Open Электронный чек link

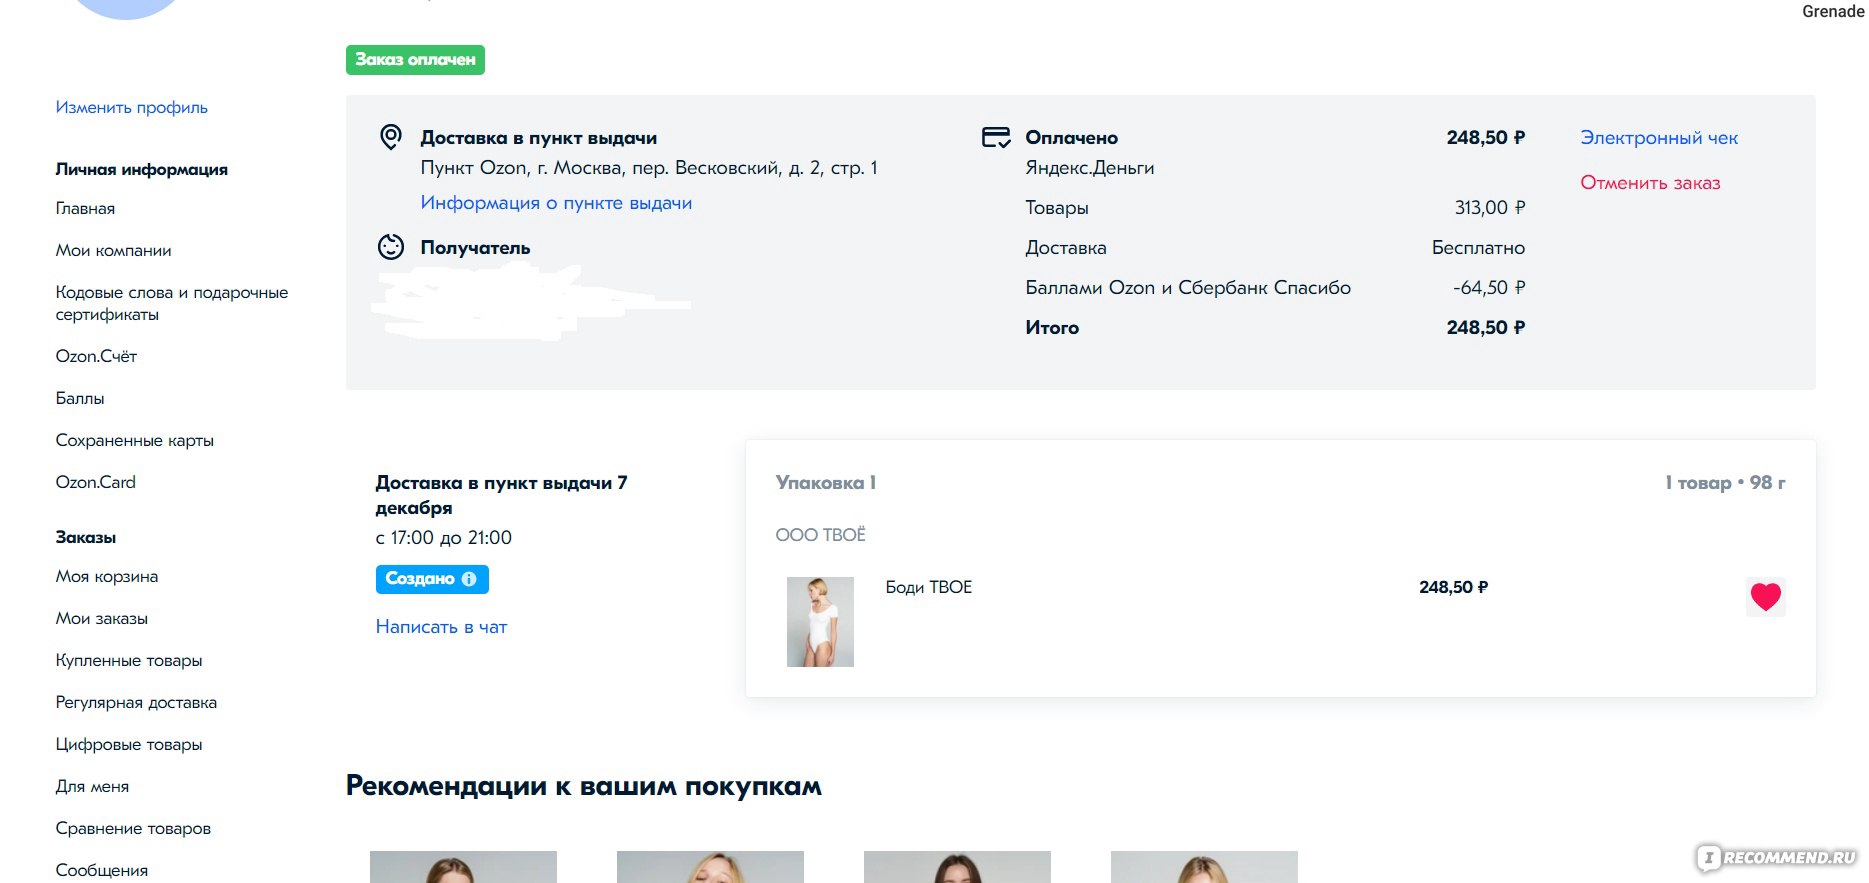(1659, 138)
